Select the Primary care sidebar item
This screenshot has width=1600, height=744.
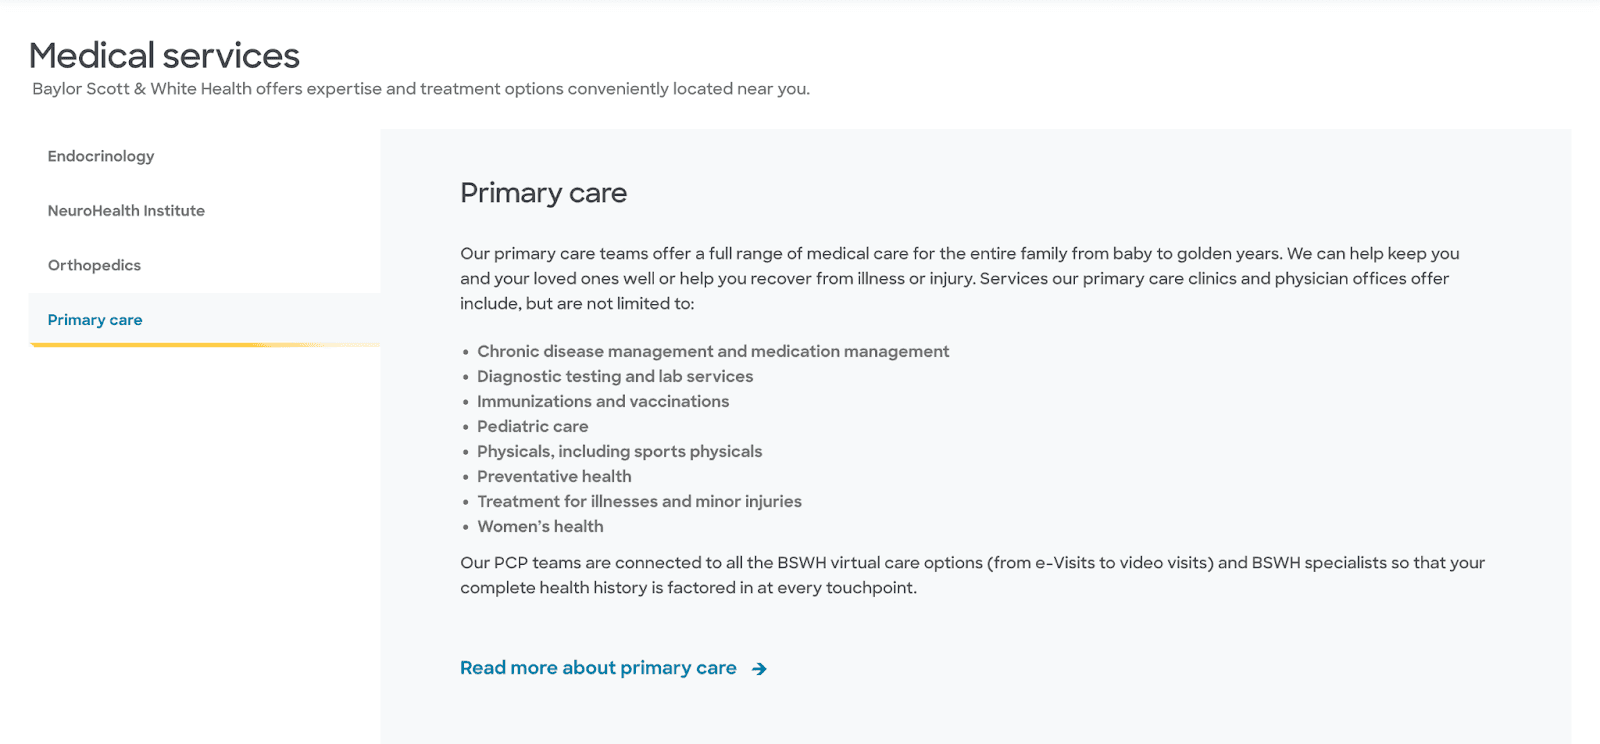click(x=95, y=319)
